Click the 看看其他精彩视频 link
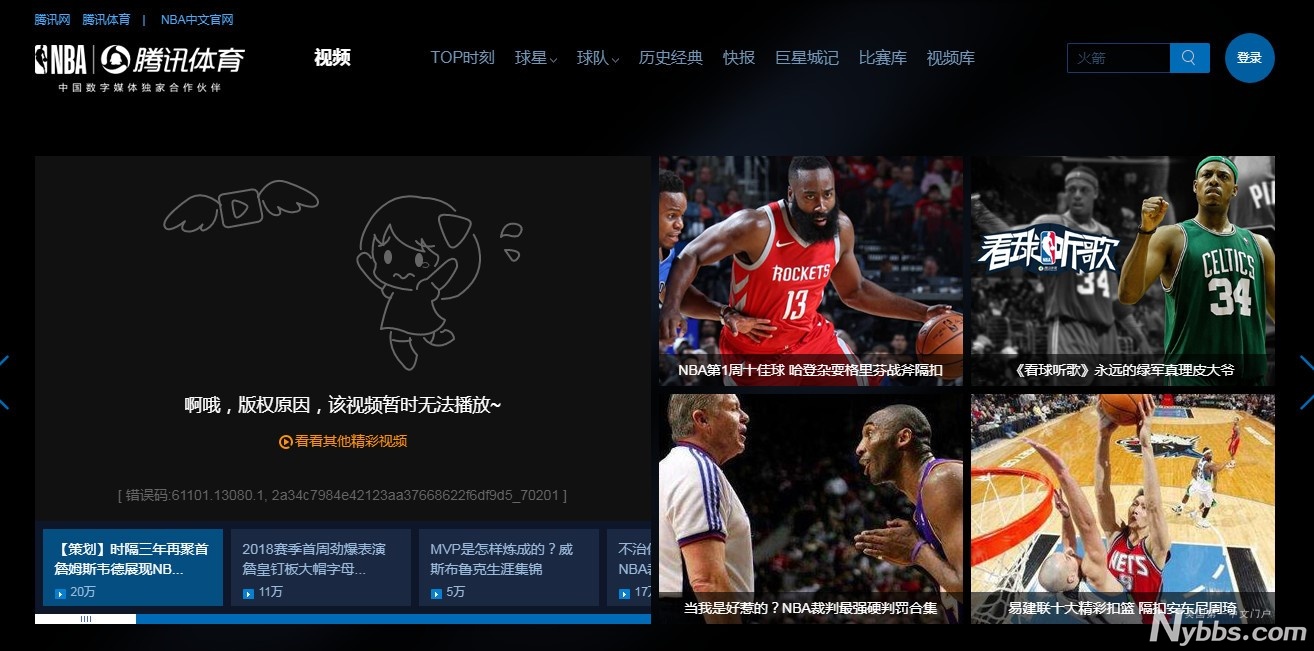 coord(351,442)
